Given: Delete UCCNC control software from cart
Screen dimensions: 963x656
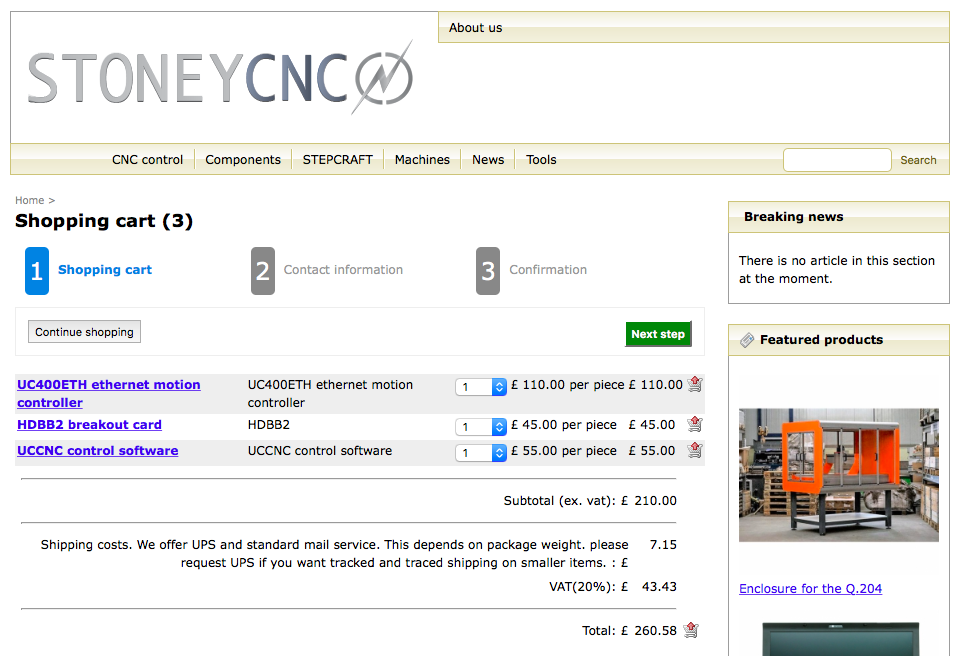Looking at the screenshot, I should pyautogui.click(x=695, y=450).
